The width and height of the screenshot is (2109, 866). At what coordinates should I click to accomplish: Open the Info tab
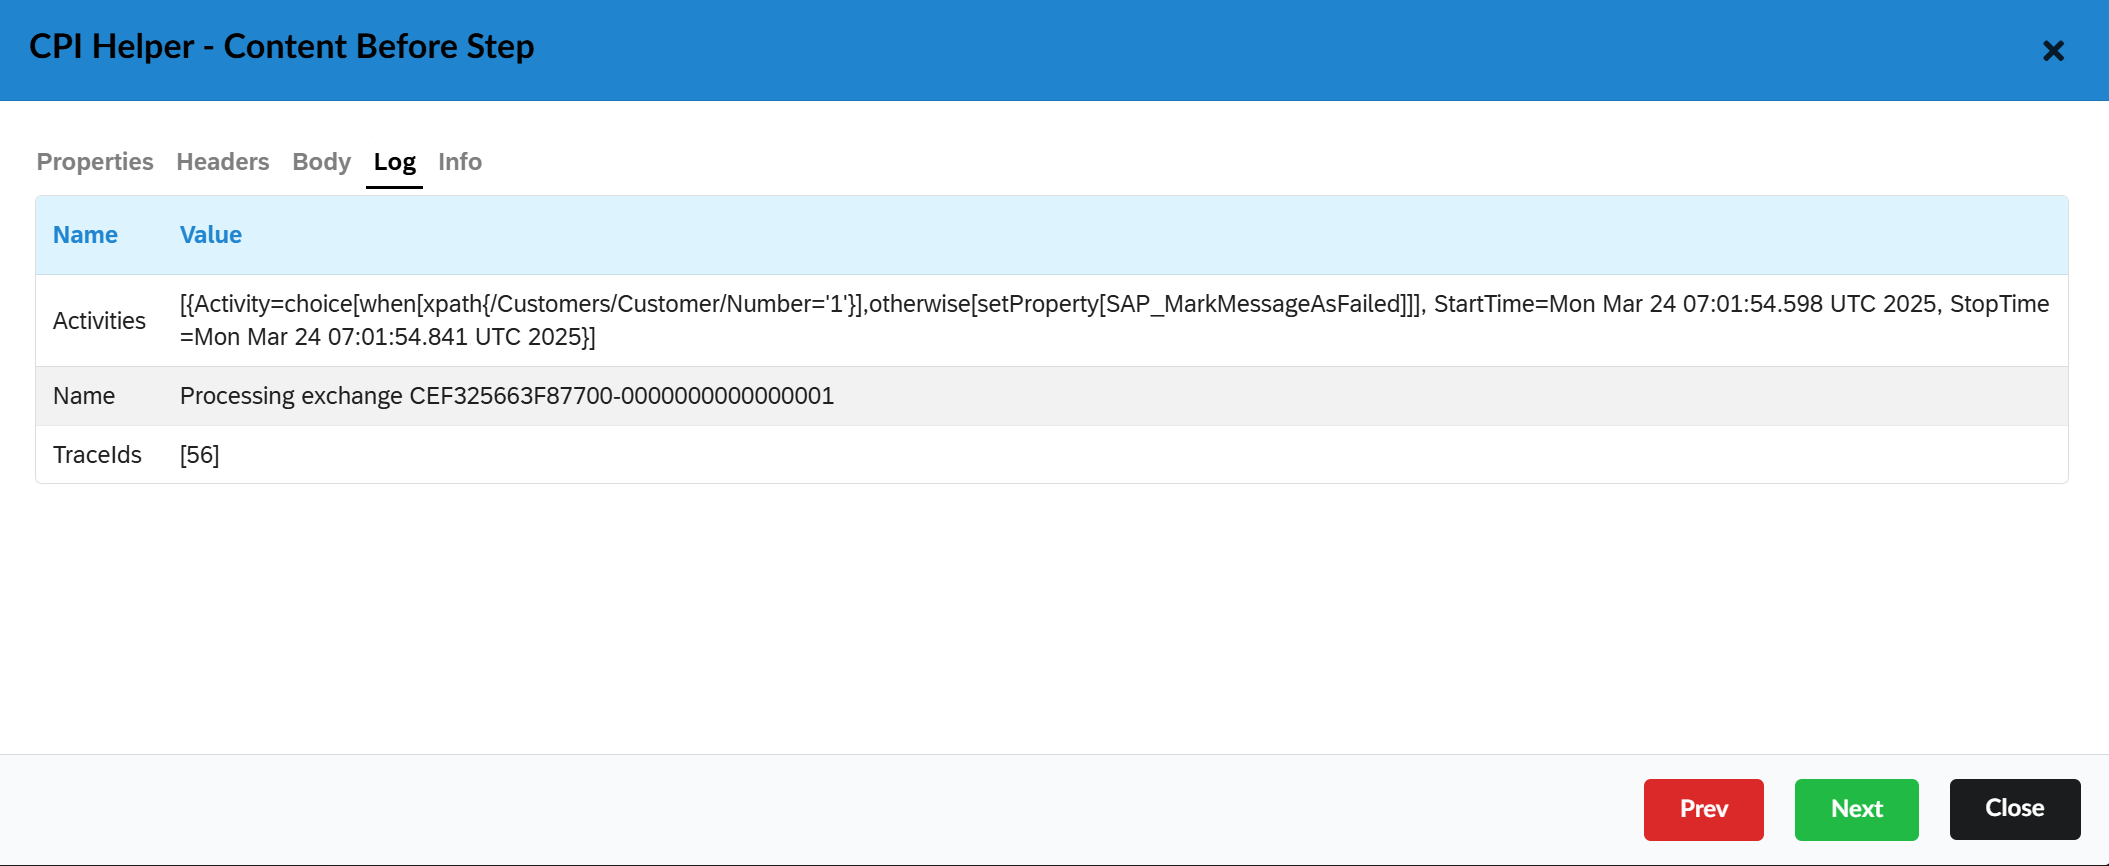tap(459, 162)
